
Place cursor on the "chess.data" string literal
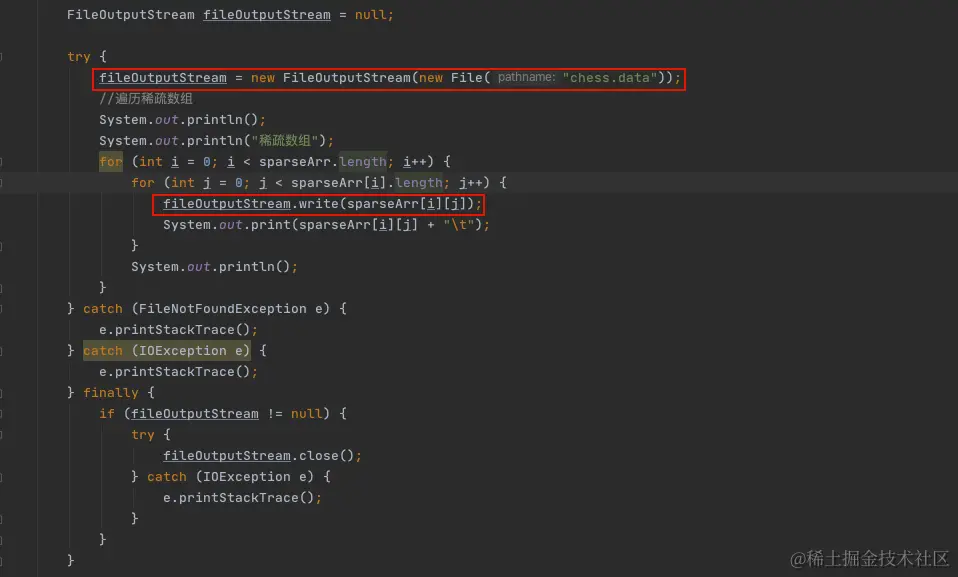[610, 78]
